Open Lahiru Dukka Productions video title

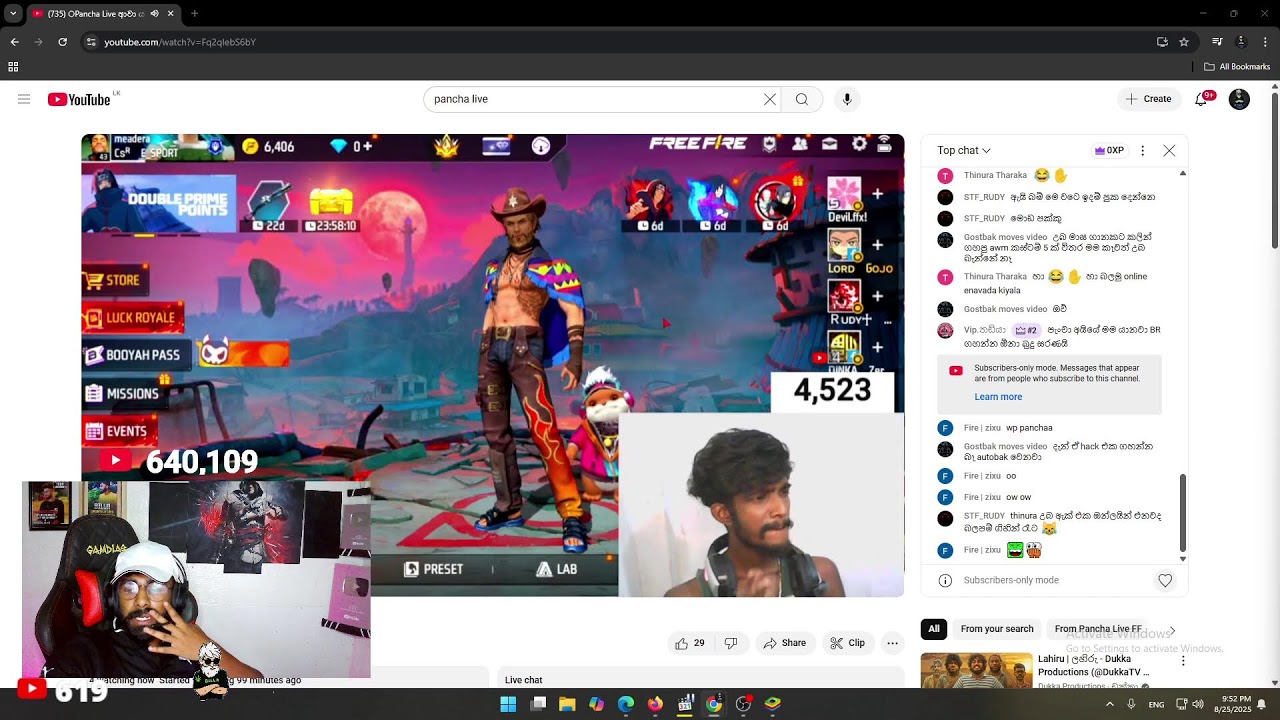point(1094,665)
